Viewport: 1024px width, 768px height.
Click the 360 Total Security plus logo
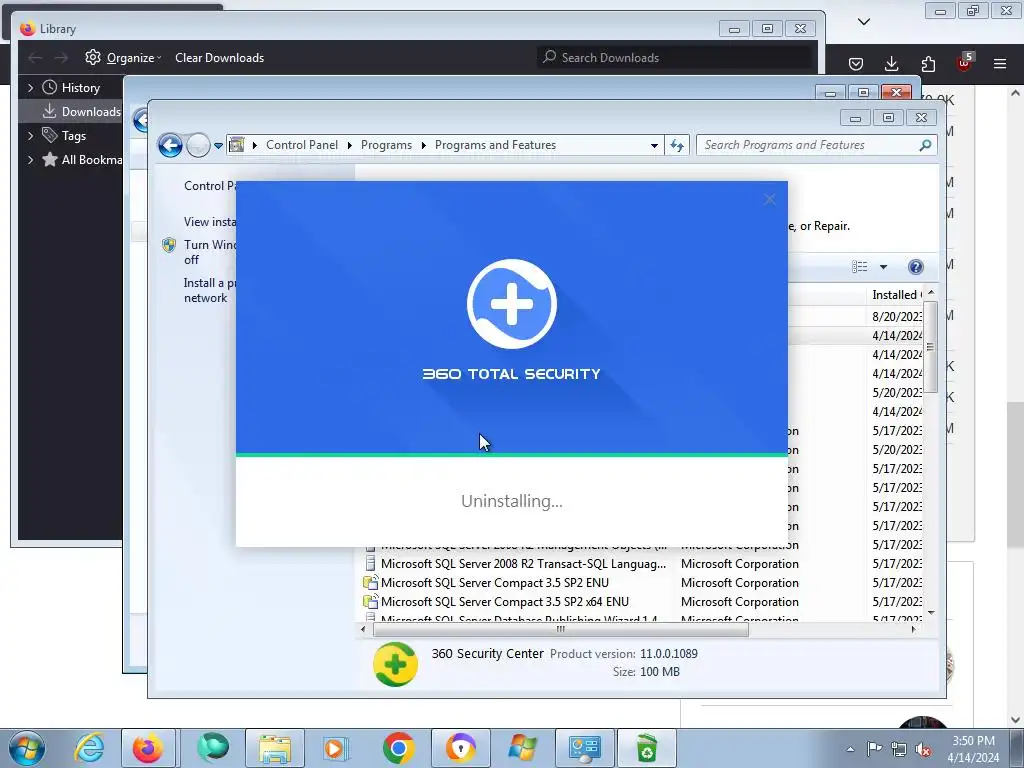point(512,304)
